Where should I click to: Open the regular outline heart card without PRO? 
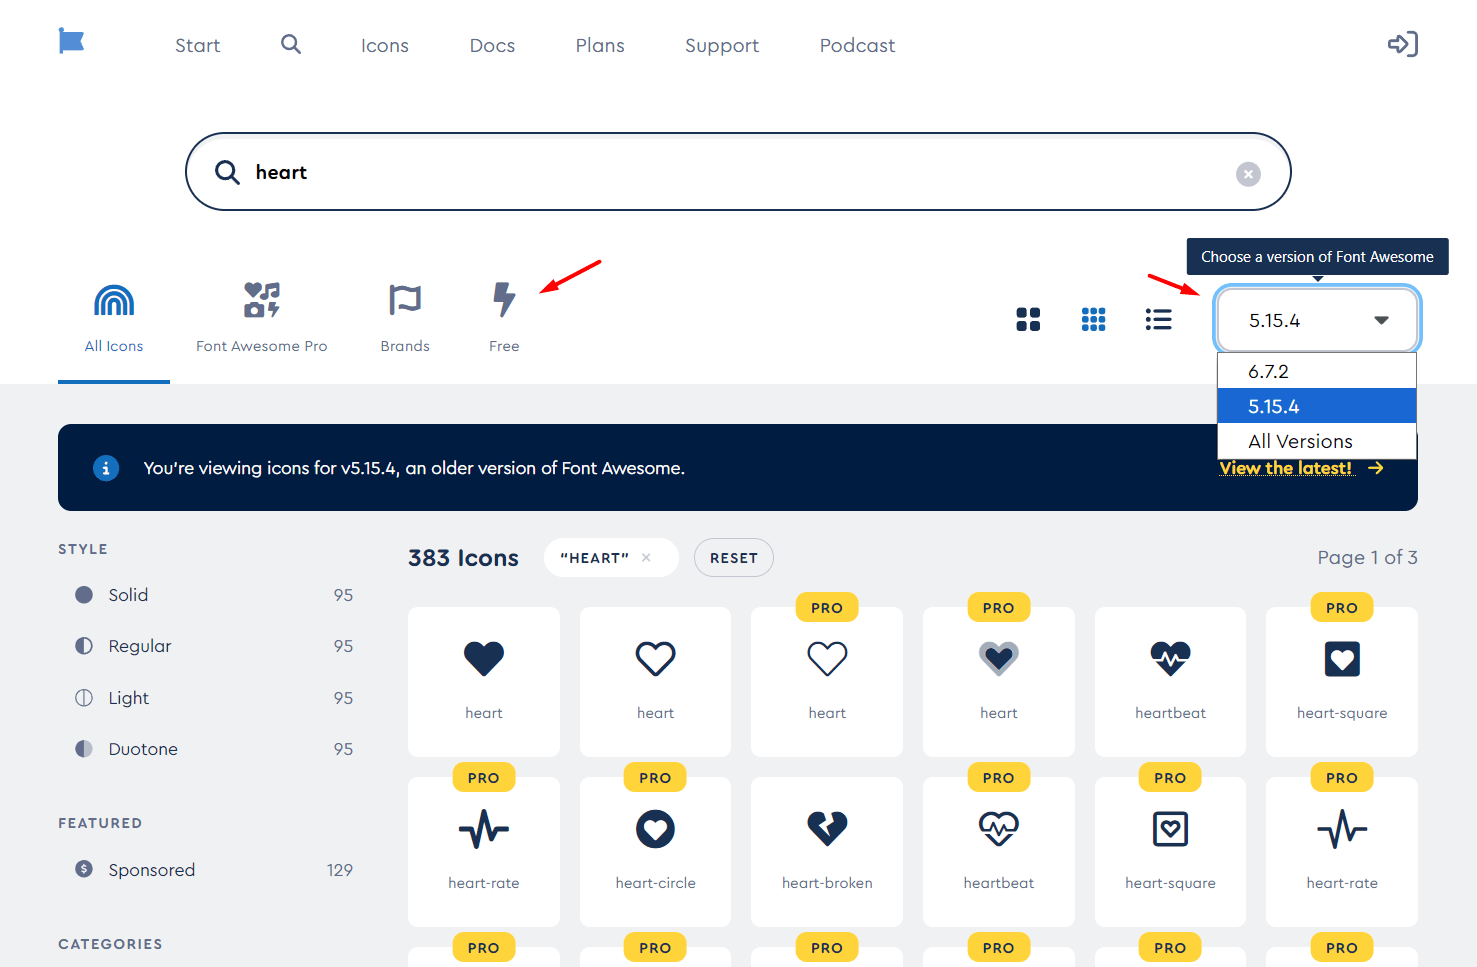point(656,682)
